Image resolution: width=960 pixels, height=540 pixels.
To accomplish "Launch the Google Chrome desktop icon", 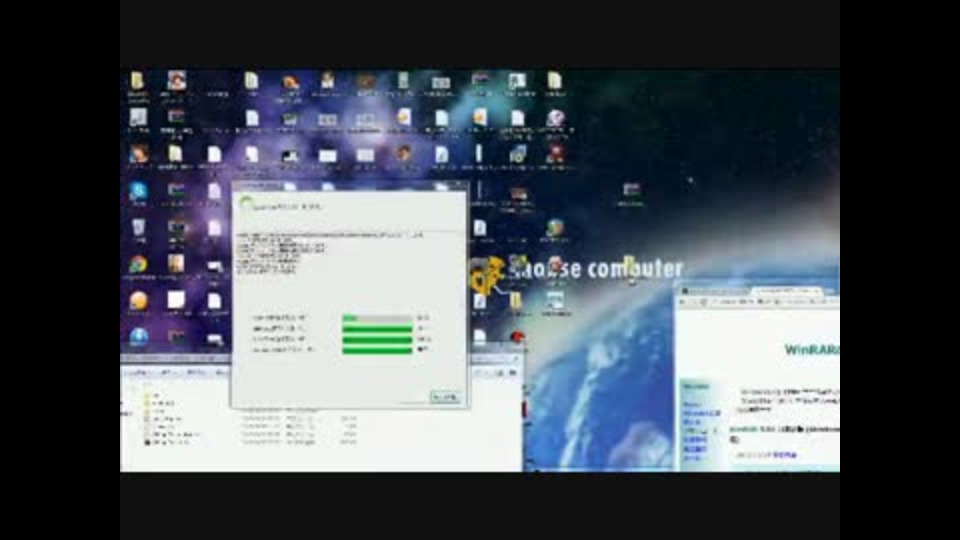I will 138,264.
